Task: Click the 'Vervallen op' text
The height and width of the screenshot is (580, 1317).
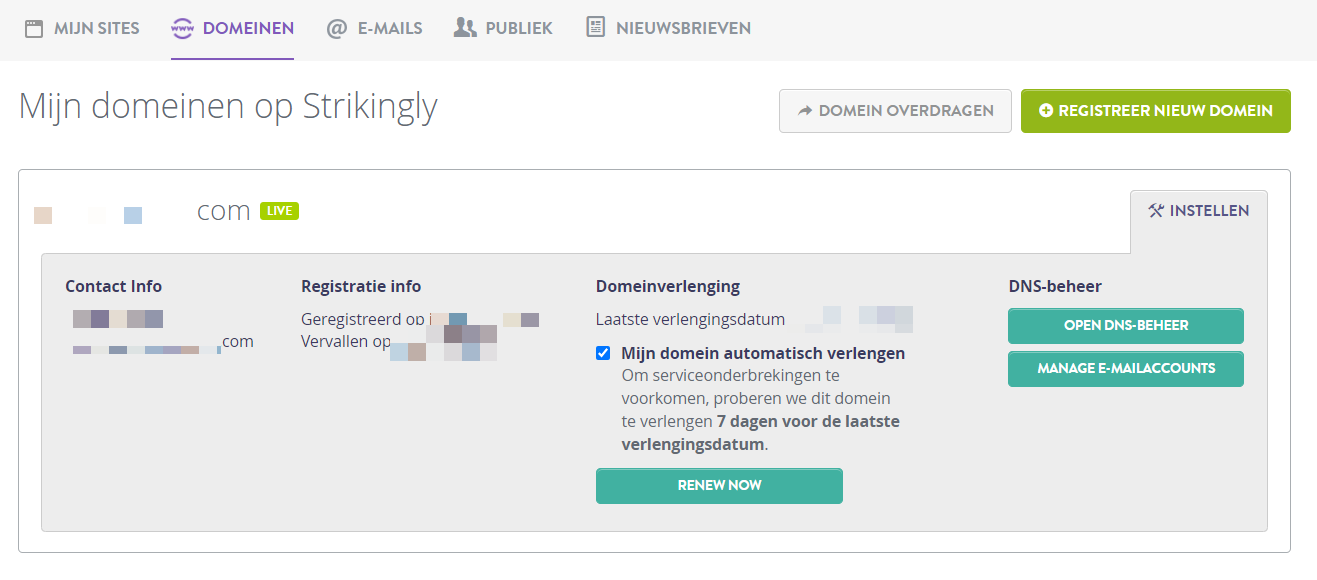Action: click(x=345, y=341)
